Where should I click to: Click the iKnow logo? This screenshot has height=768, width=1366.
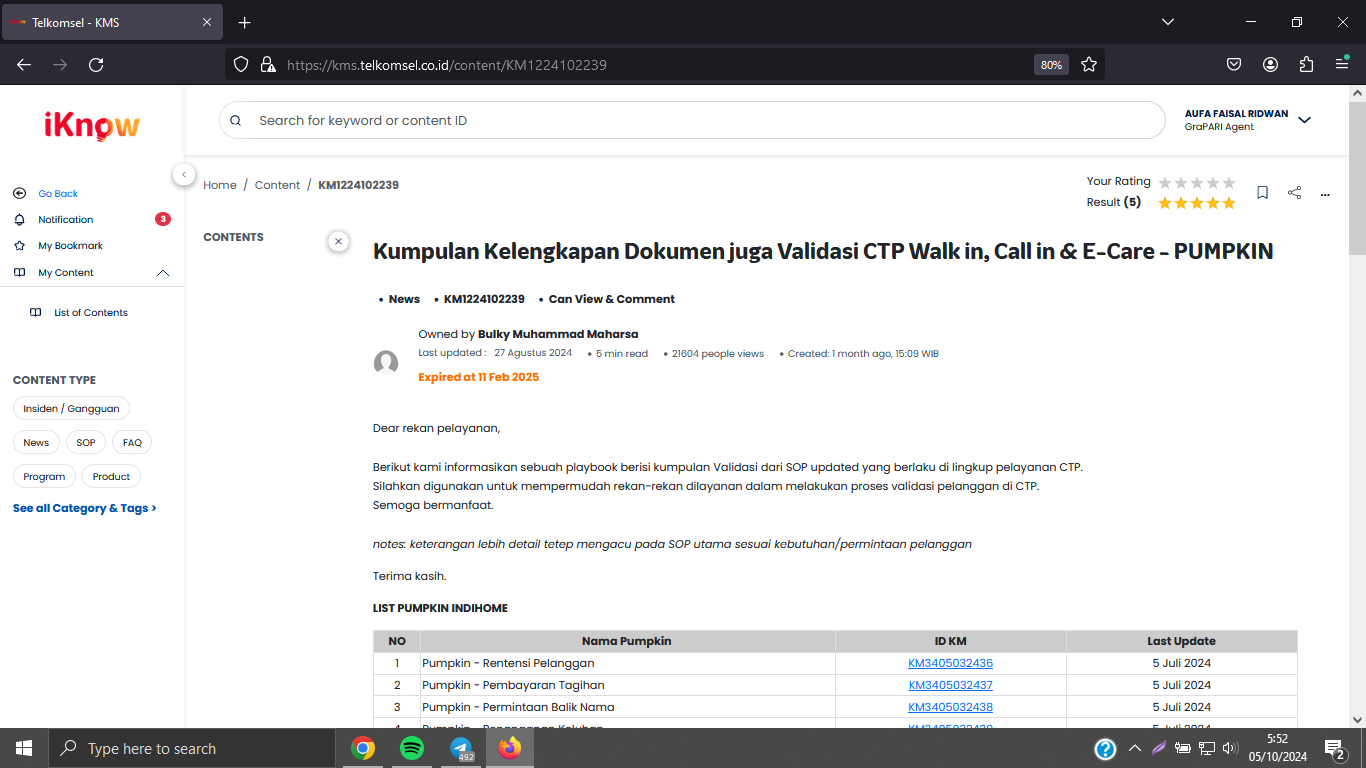(92, 125)
